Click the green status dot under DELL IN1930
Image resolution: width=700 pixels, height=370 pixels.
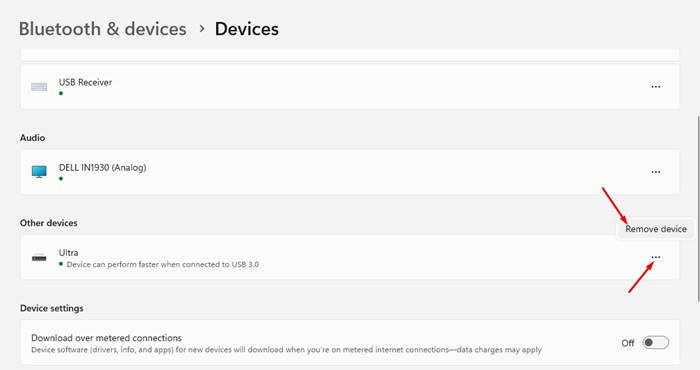61,179
